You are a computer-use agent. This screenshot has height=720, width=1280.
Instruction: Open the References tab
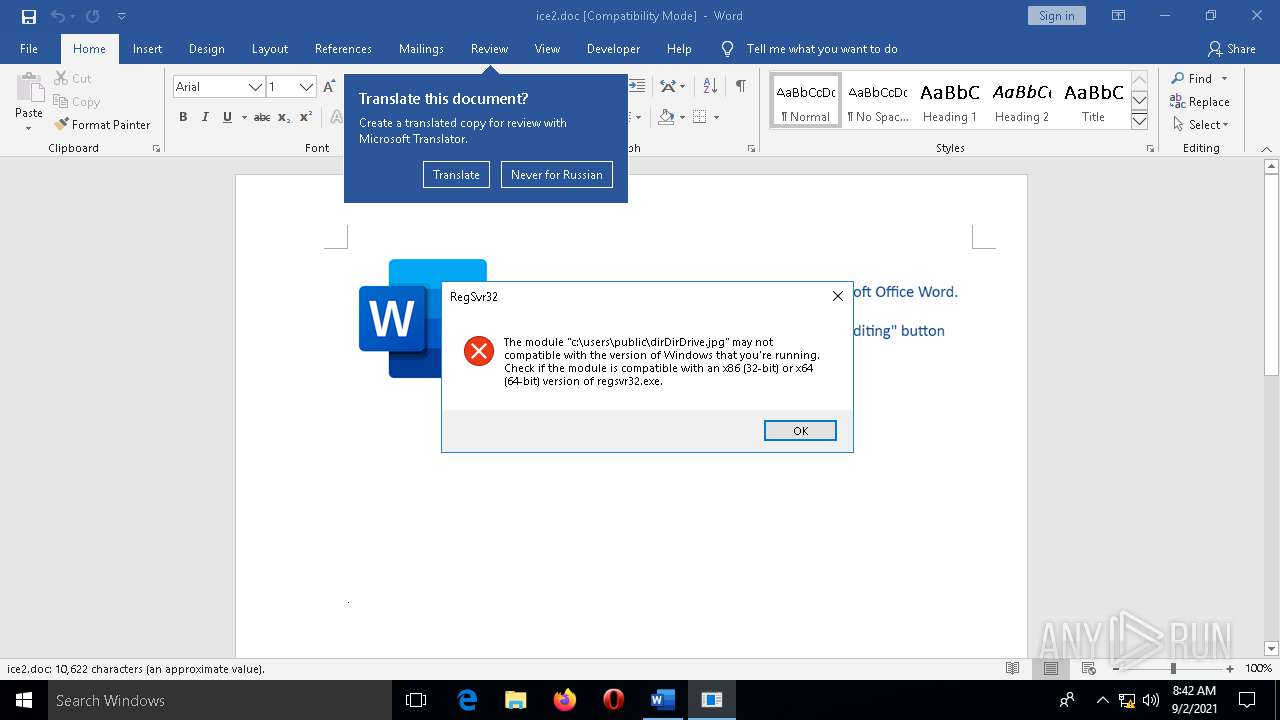coord(343,49)
